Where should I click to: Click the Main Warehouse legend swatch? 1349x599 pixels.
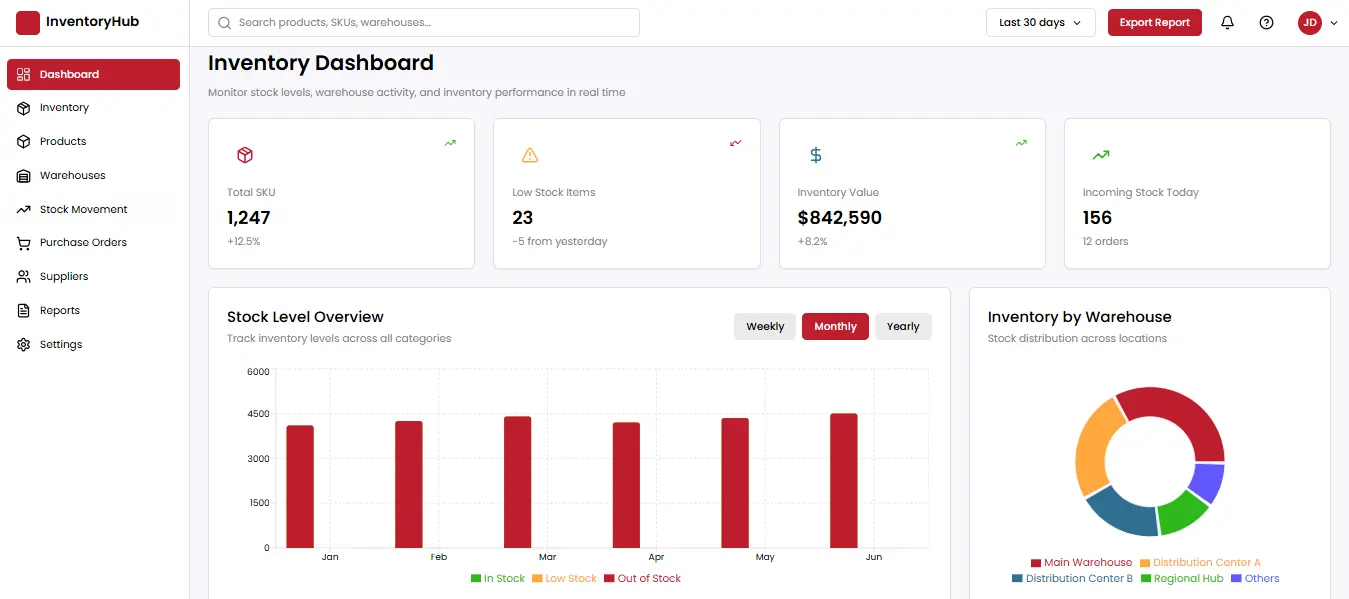tap(1036, 563)
